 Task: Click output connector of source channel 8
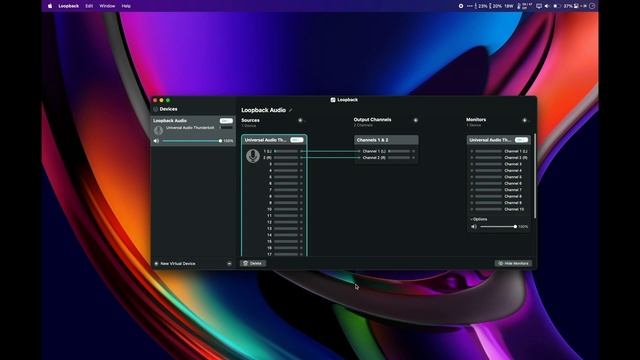302,196
